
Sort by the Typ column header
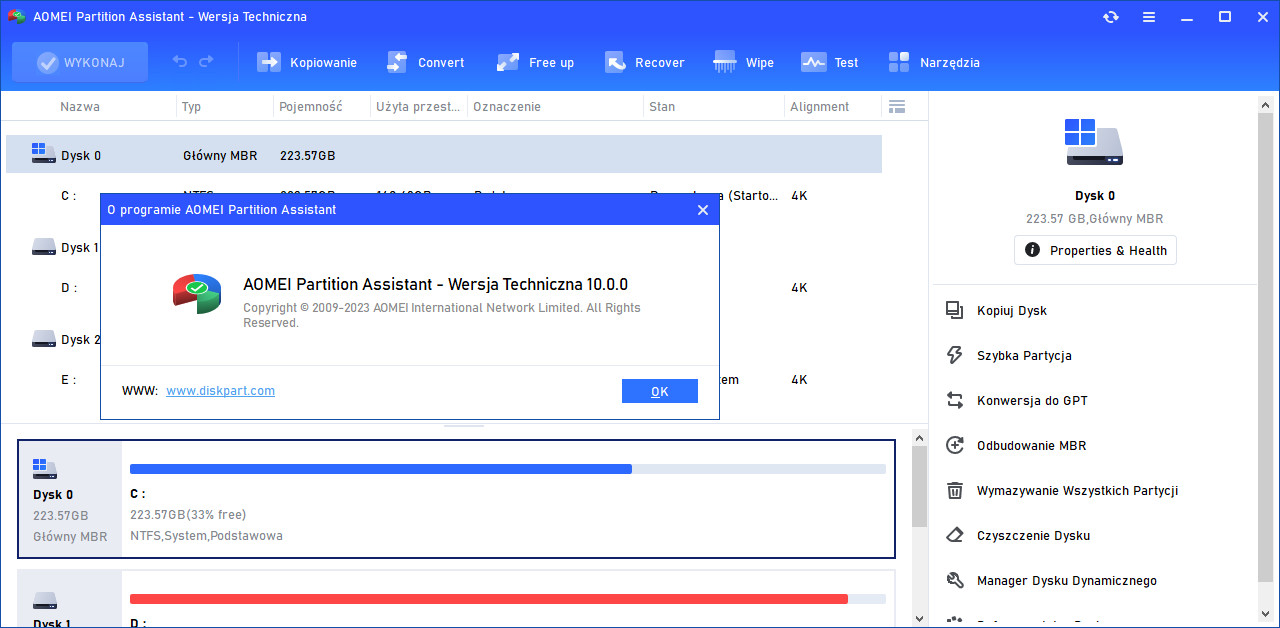(x=192, y=106)
